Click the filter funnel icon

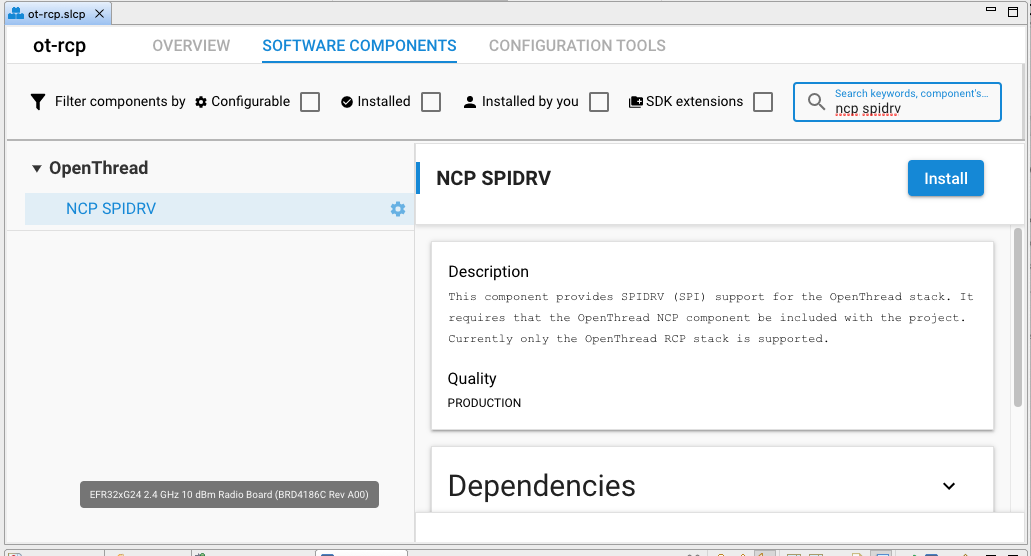tap(38, 102)
